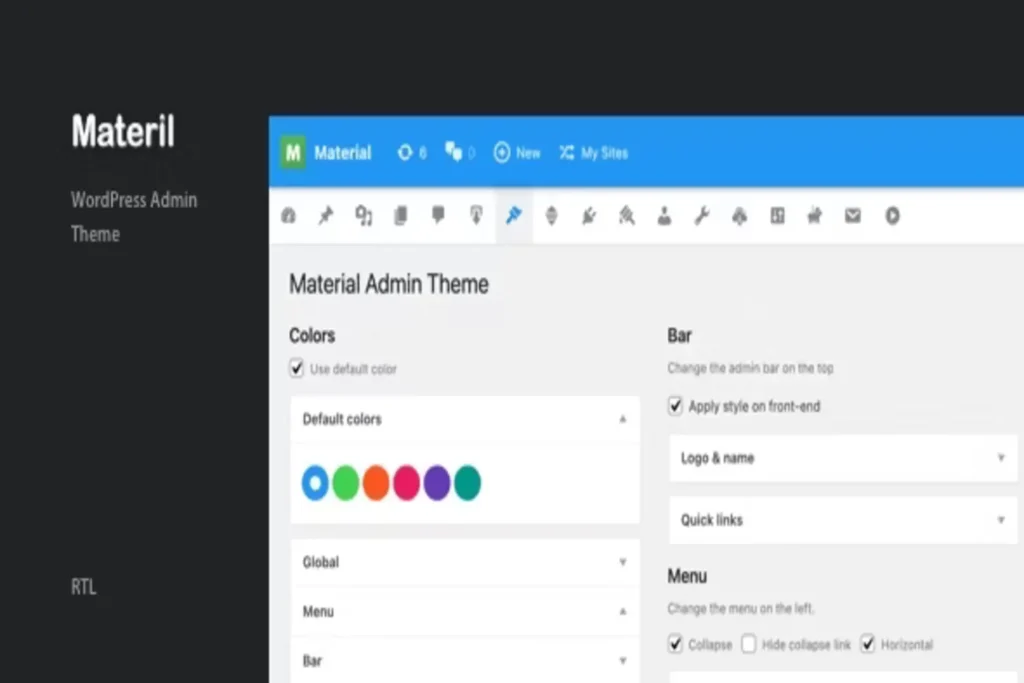
Task: Open the New item in admin bar
Action: [517, 153]
